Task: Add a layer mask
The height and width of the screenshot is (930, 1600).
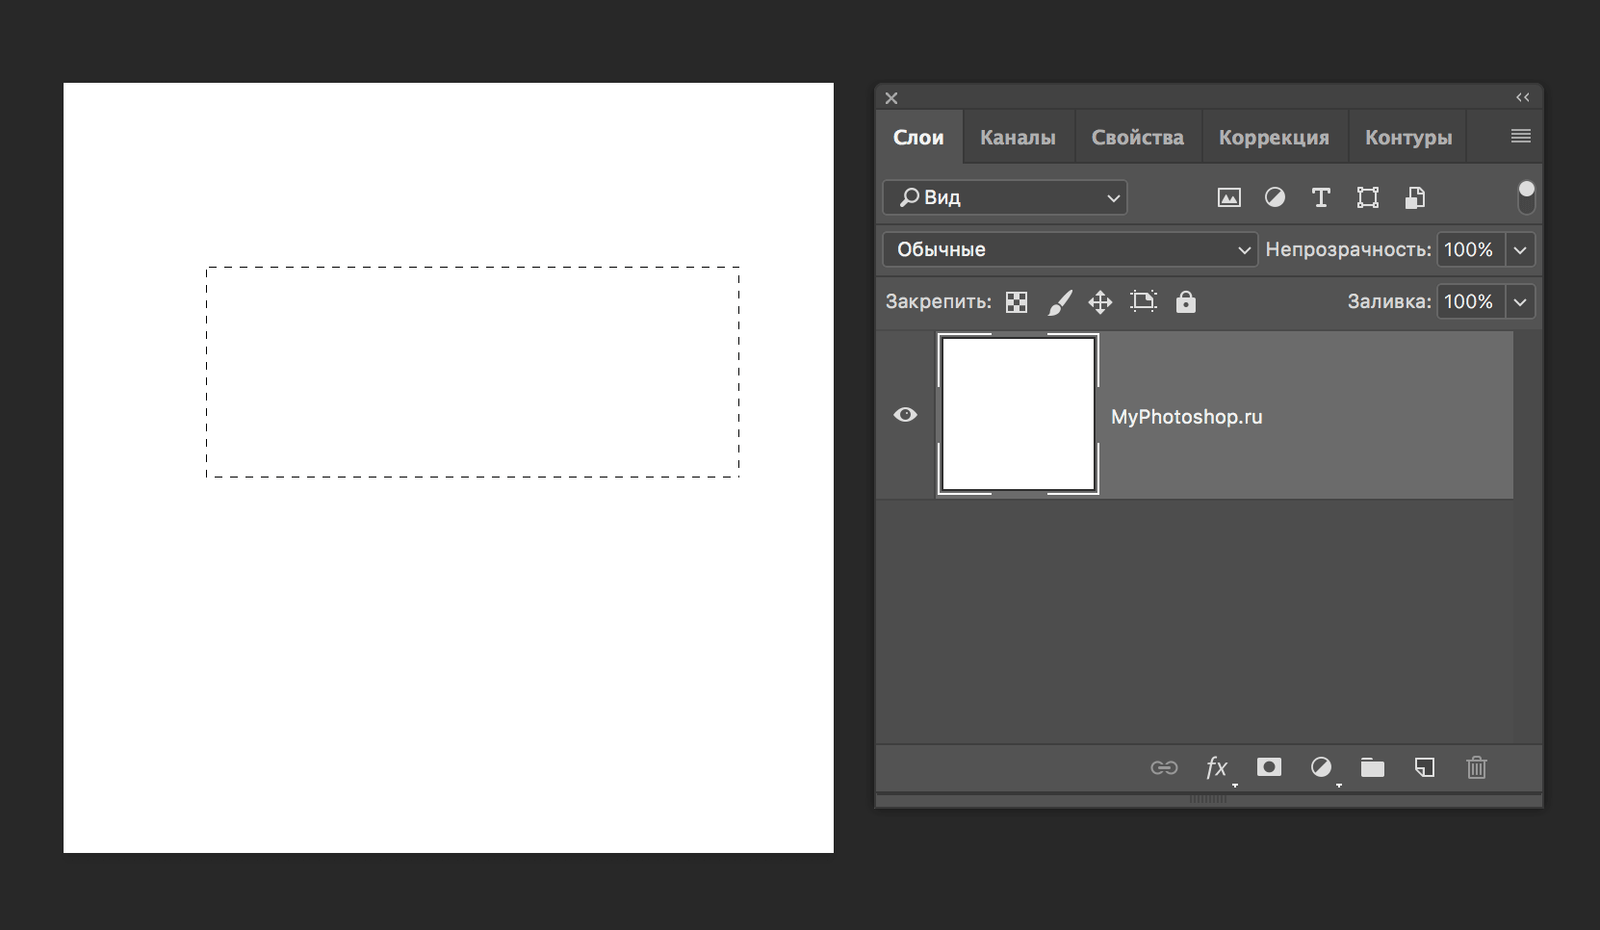Action: [1269, 767]
